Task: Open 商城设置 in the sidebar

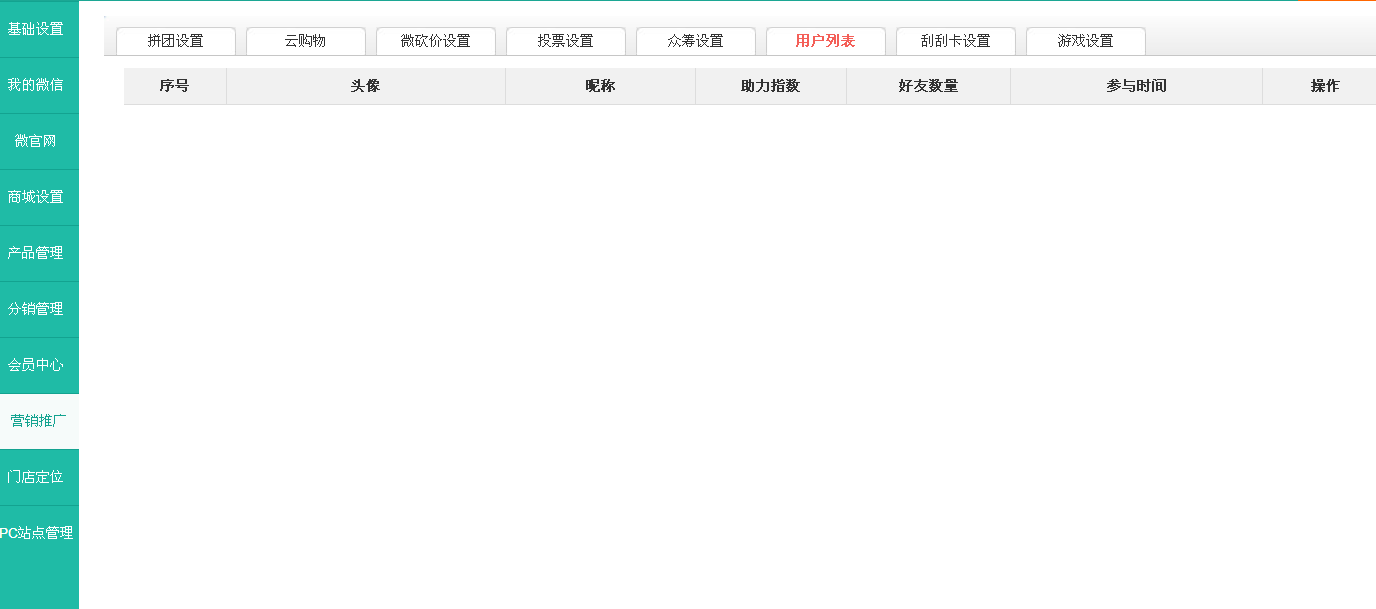Action: 36,197
